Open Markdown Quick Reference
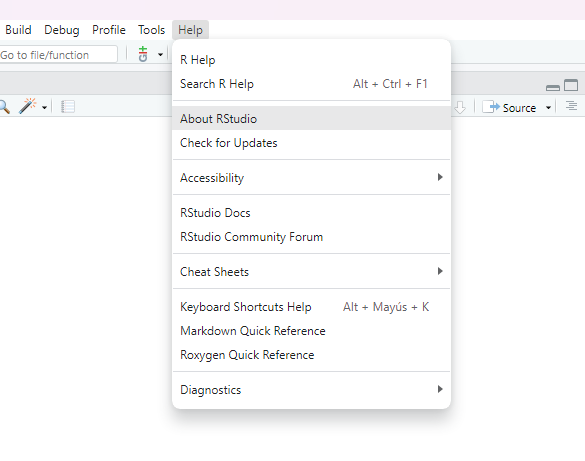The height and width of the screenshot is (461, 585). (312, 330)
